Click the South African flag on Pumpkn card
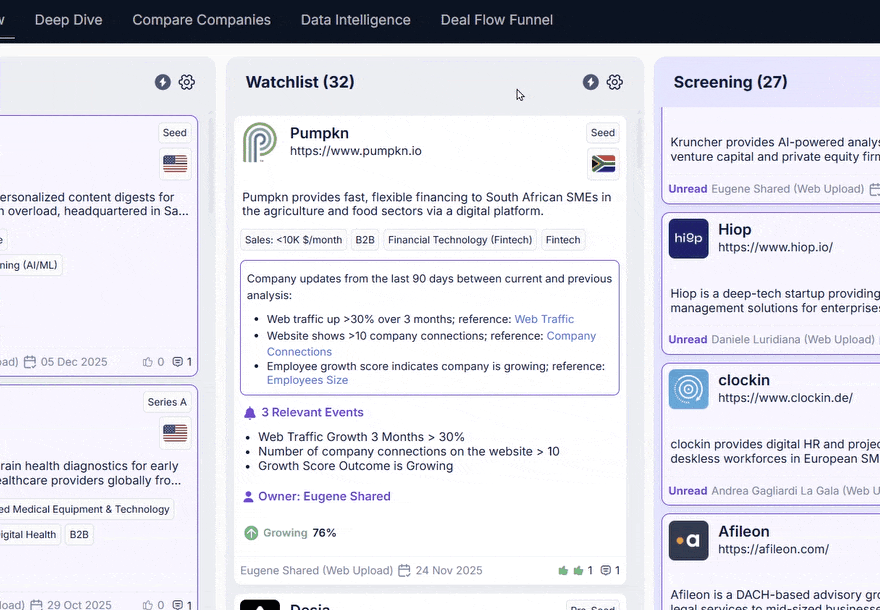Viewport: 880px width, 610px height. tap(603, 164)
